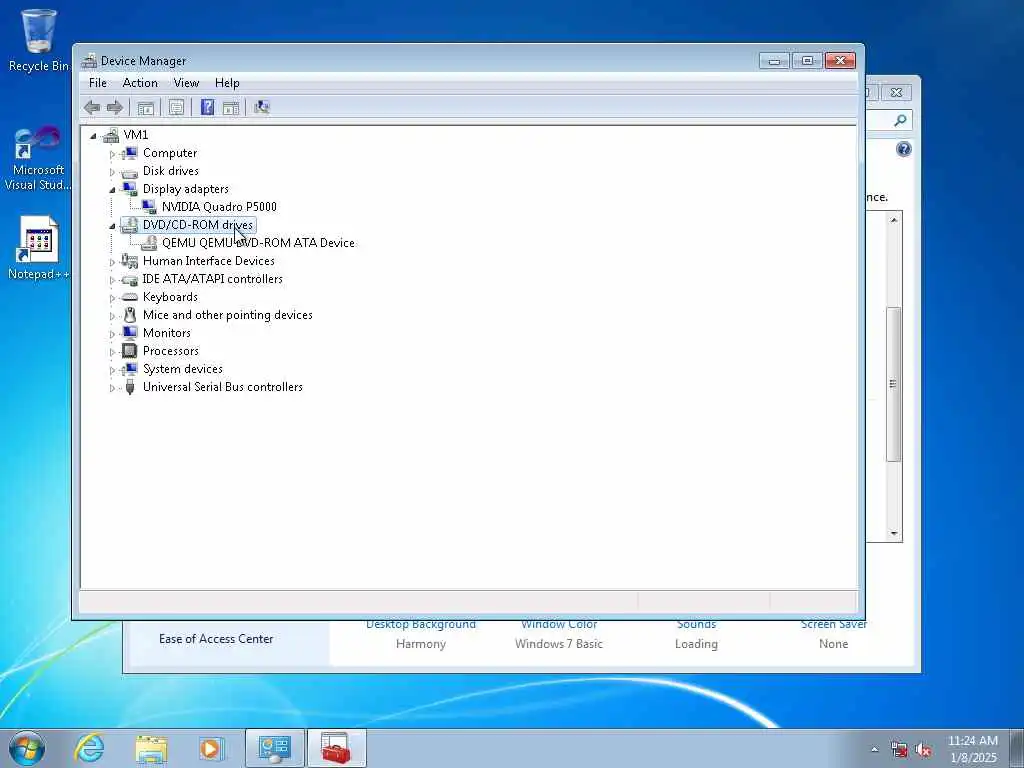Open the help icon in the background window
Viewport: 1024px width, 768px height.
(x=903, y=150)
